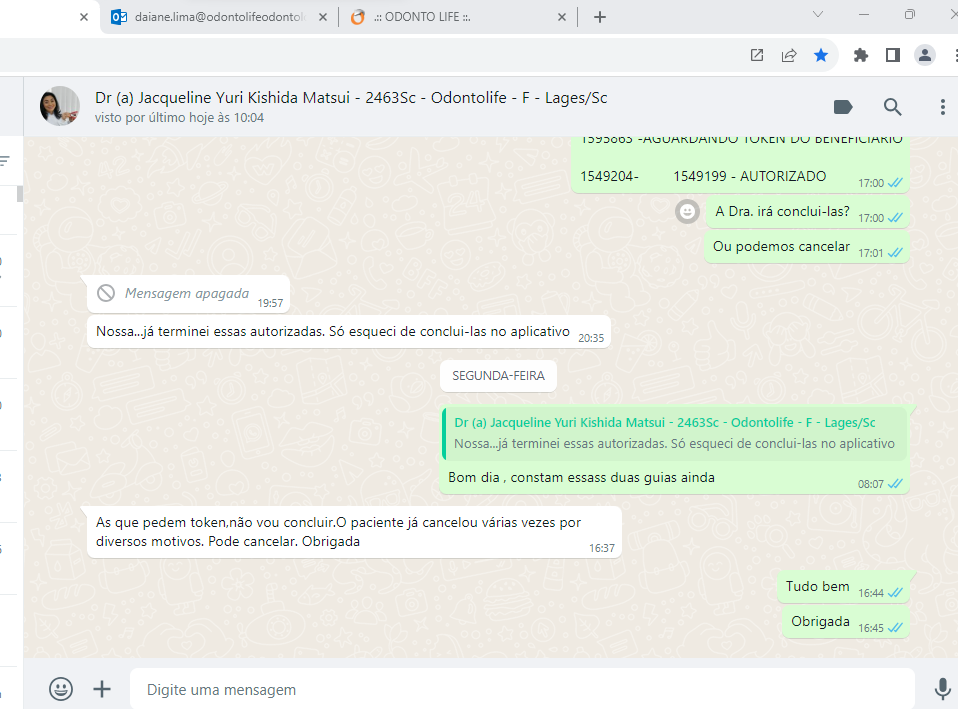Toggle browser side panel icon
The image size is (958, 709).
[893, 56]
